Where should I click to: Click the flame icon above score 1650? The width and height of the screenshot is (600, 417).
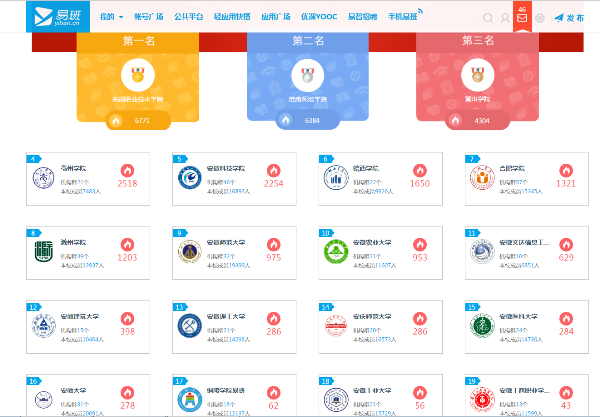(420, 171)
